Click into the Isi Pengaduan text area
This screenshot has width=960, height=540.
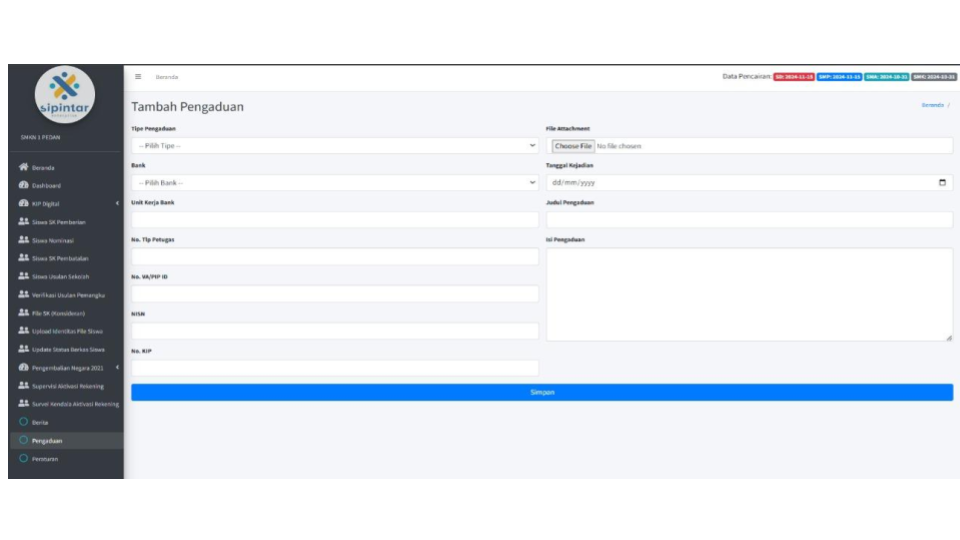click(749, 295)
